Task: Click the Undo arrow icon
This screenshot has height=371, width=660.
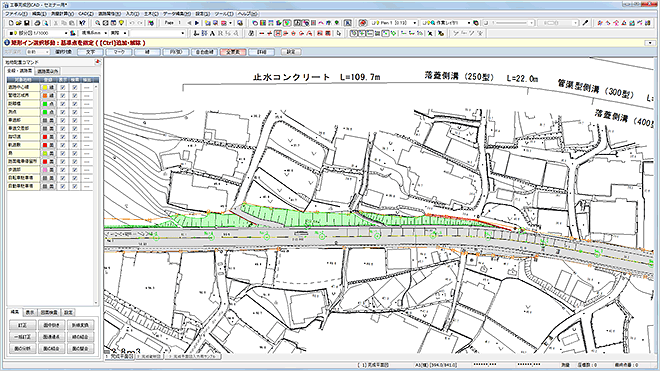Action: [132, 23]
